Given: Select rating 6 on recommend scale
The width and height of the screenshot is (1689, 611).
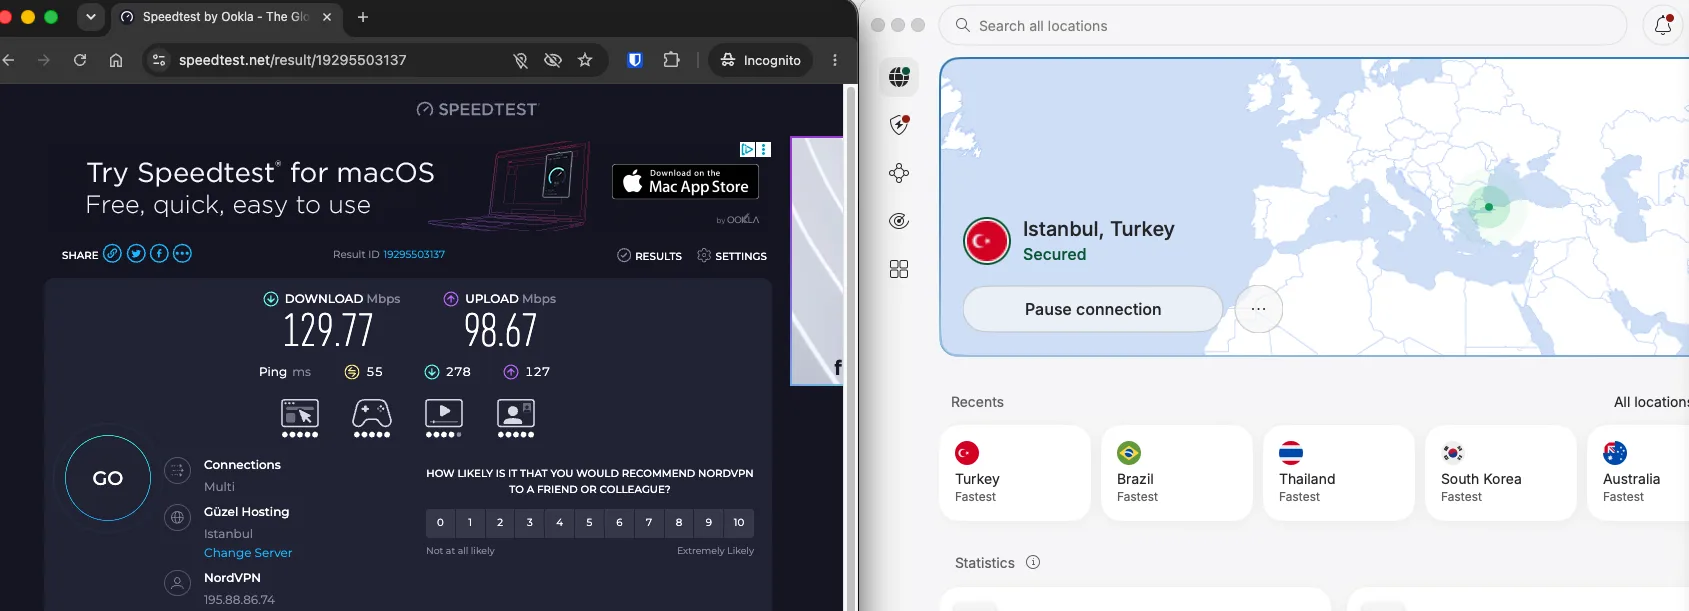Looking at the screenshot, I should (619, 522).
